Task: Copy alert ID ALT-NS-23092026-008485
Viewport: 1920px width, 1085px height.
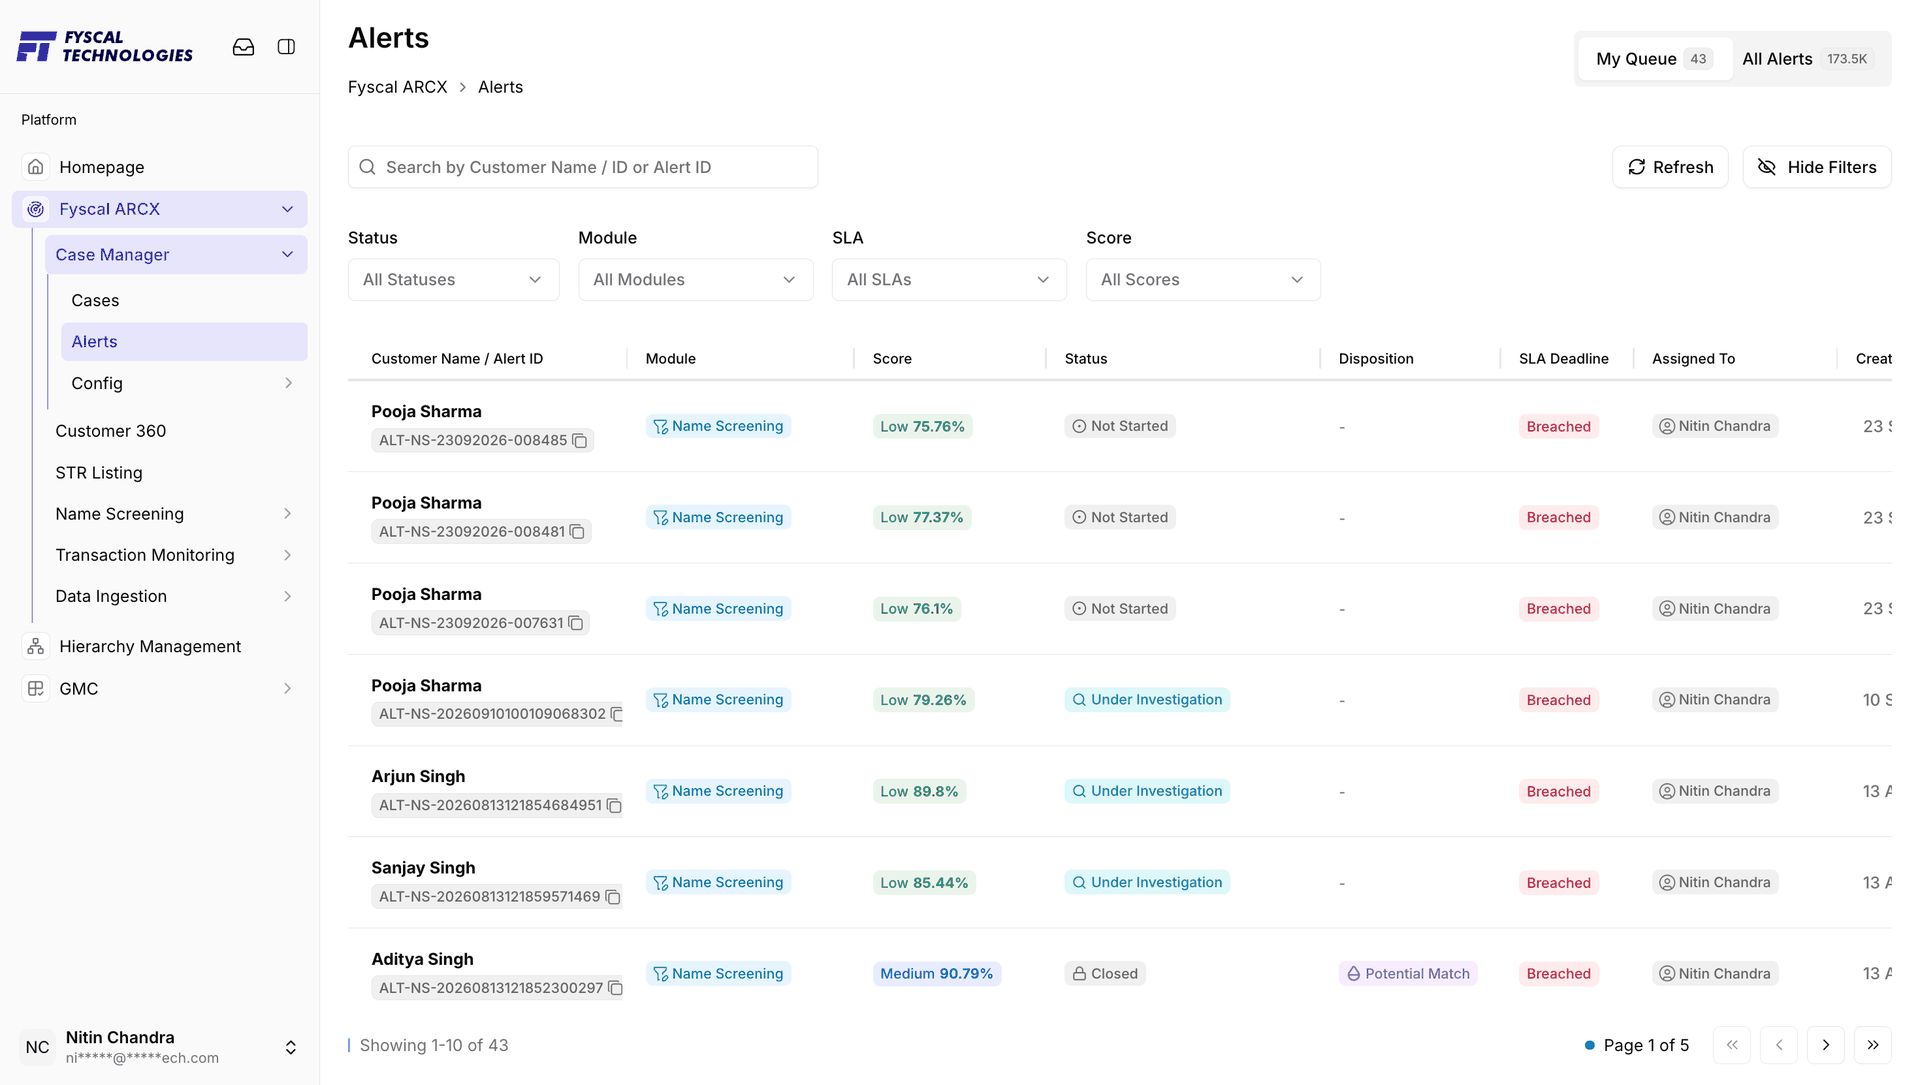Action: tap(579, 441)
